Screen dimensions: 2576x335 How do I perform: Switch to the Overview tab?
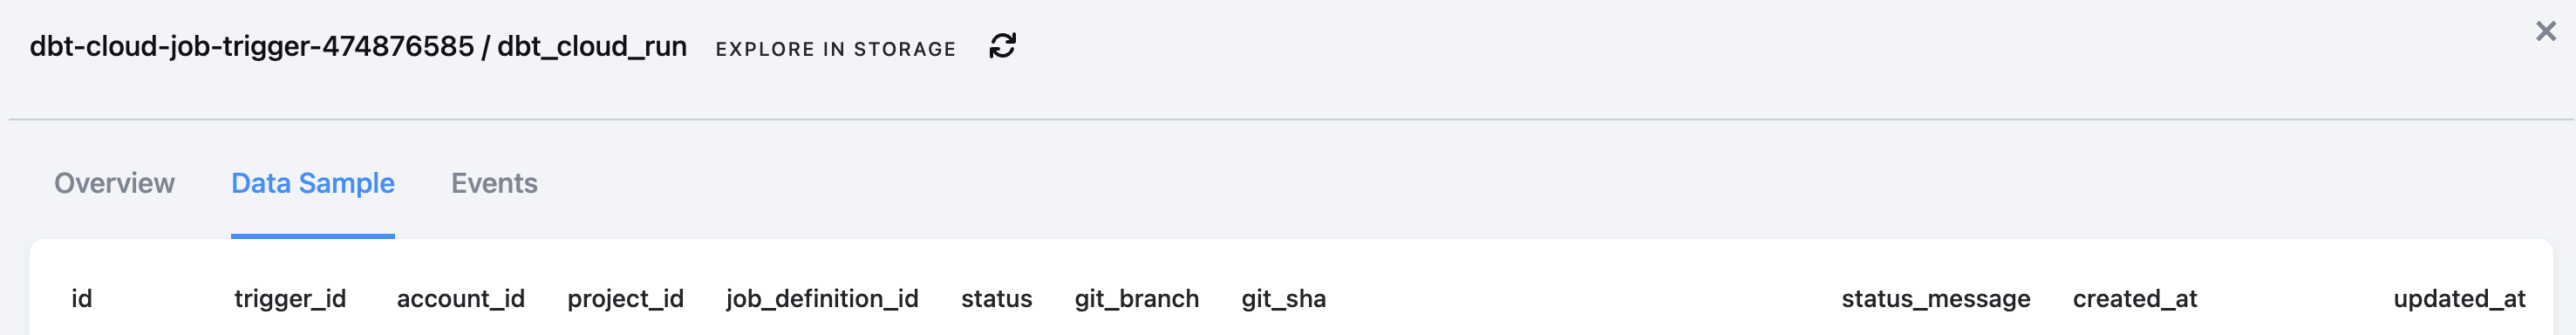coord(114,183)
